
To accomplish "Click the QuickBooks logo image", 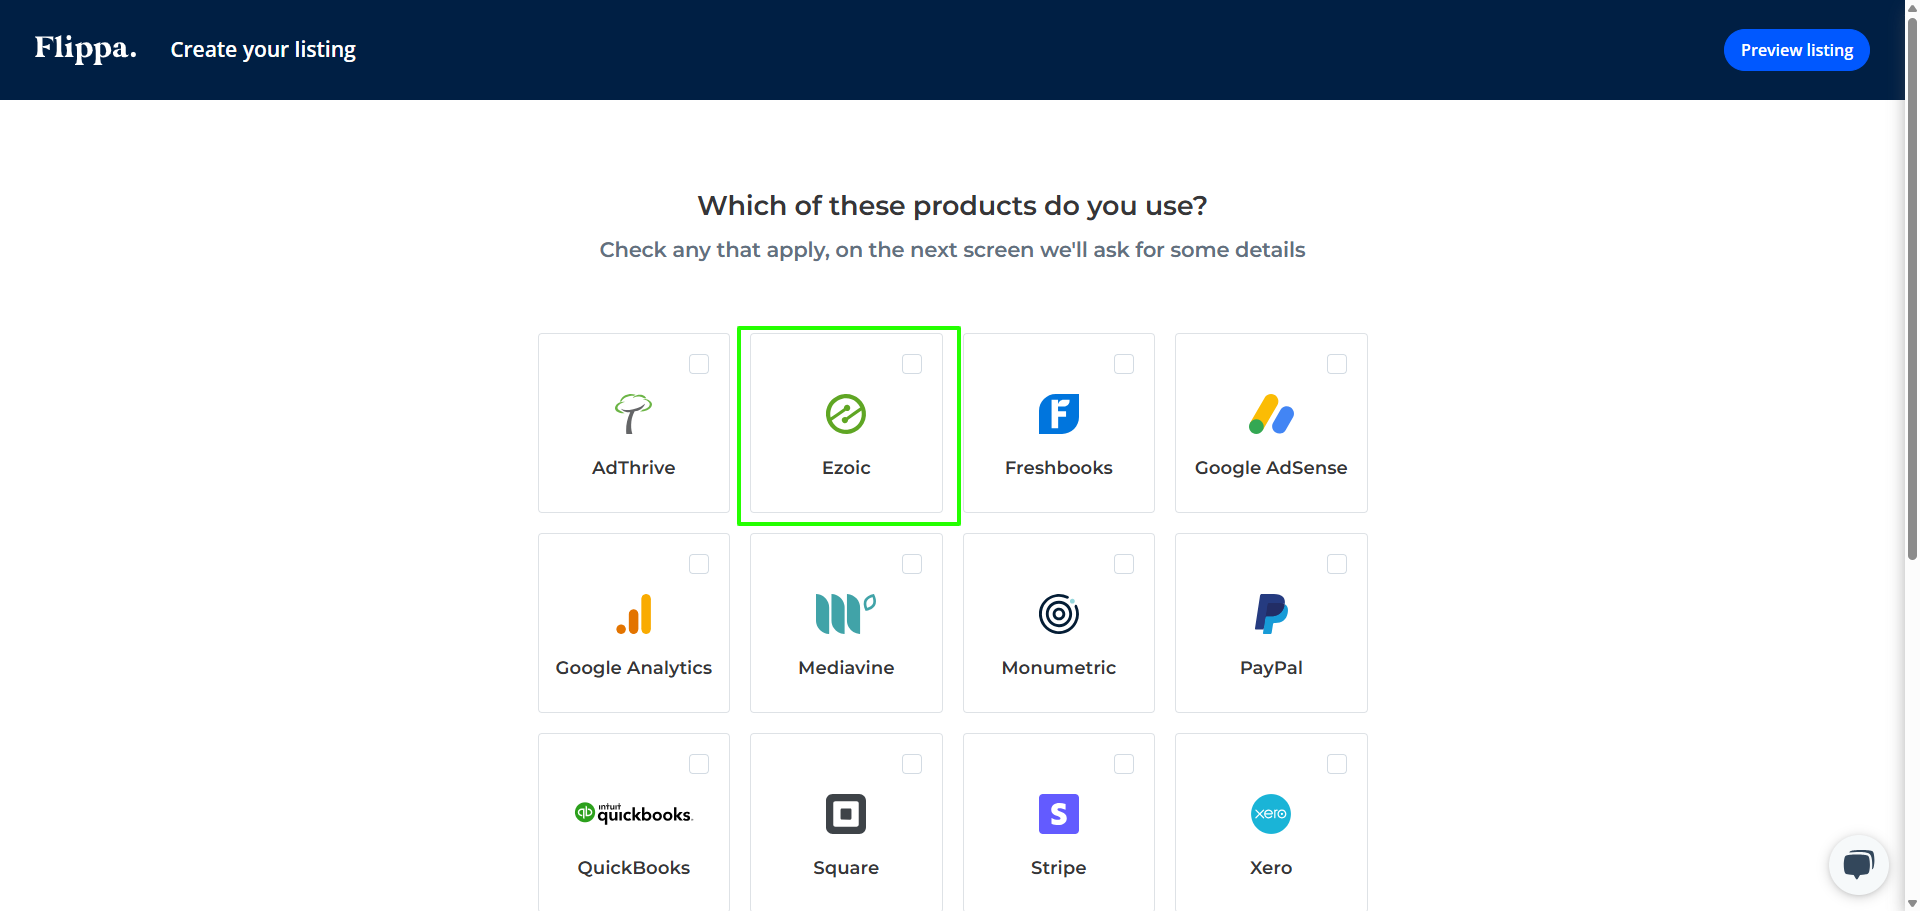I will coord(634,814).
